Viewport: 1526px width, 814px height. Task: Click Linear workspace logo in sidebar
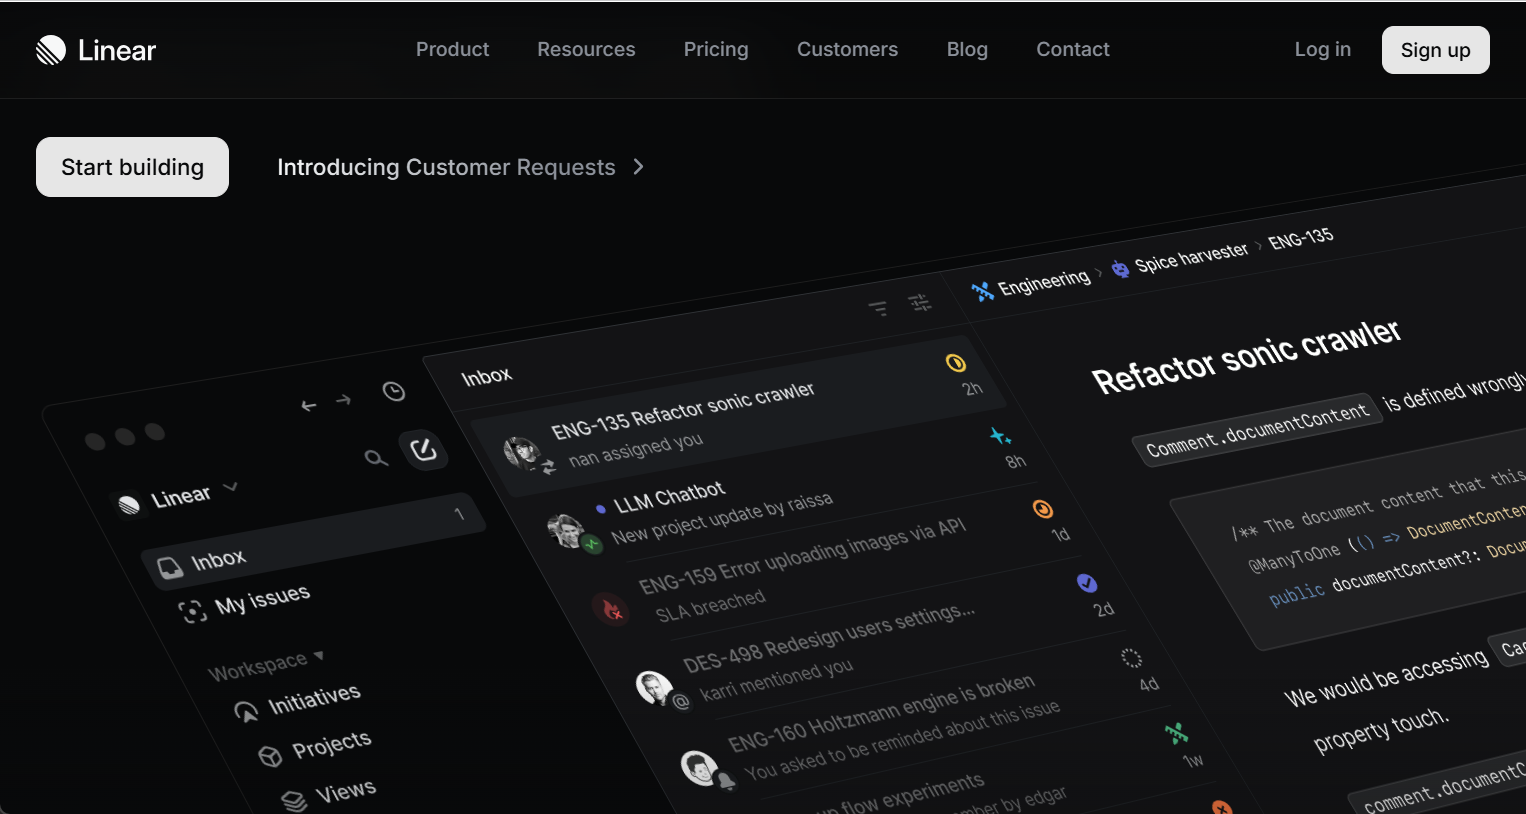pos(129,505)
